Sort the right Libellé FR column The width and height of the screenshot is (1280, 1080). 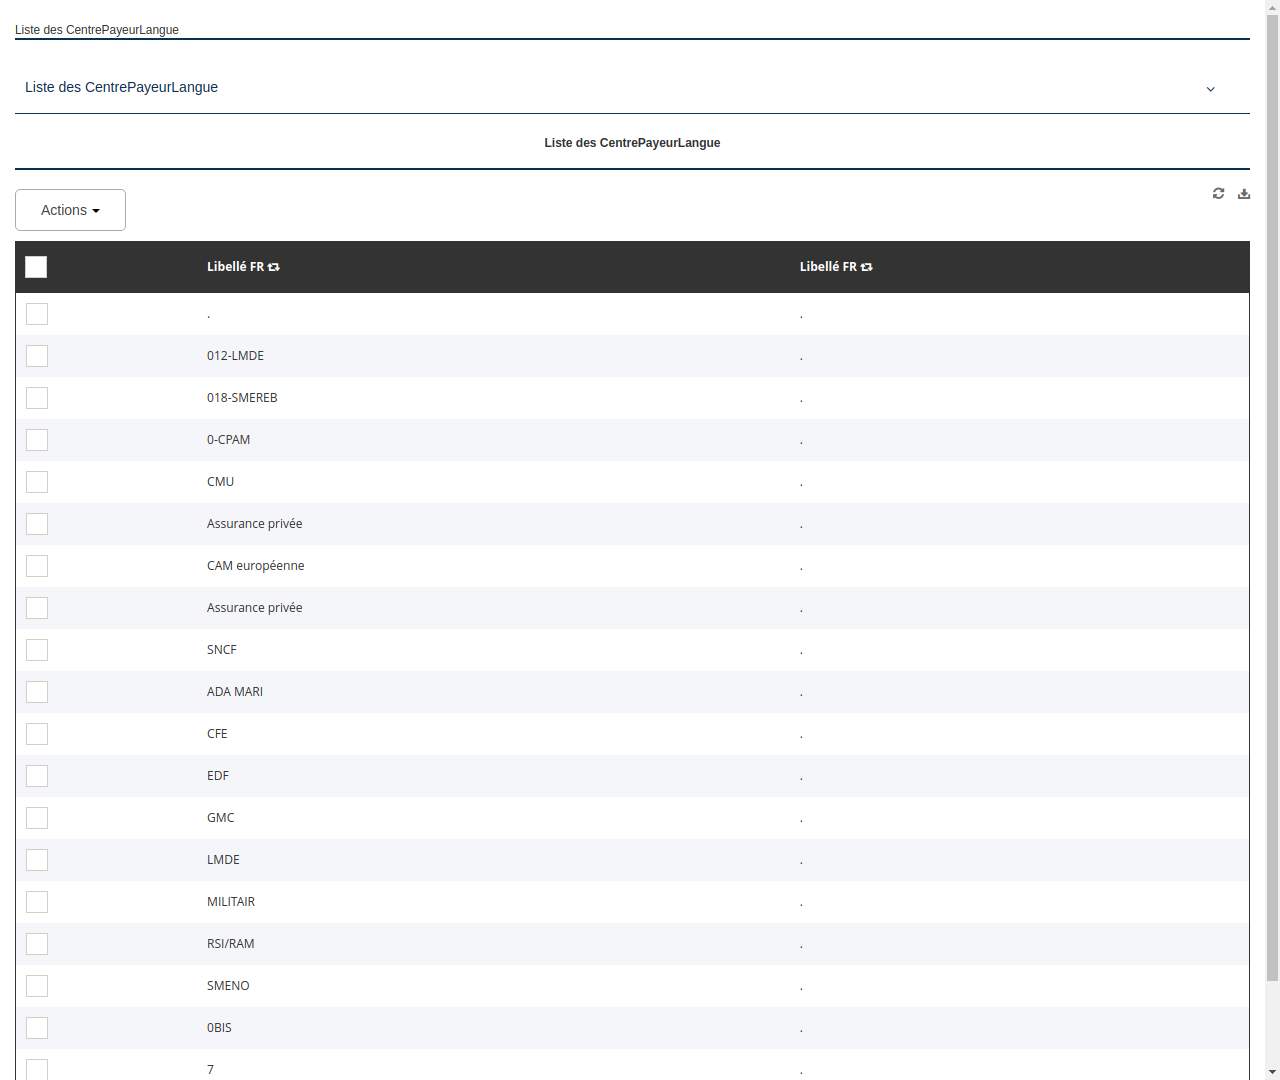pyautogui.click(x=866, y=267)
